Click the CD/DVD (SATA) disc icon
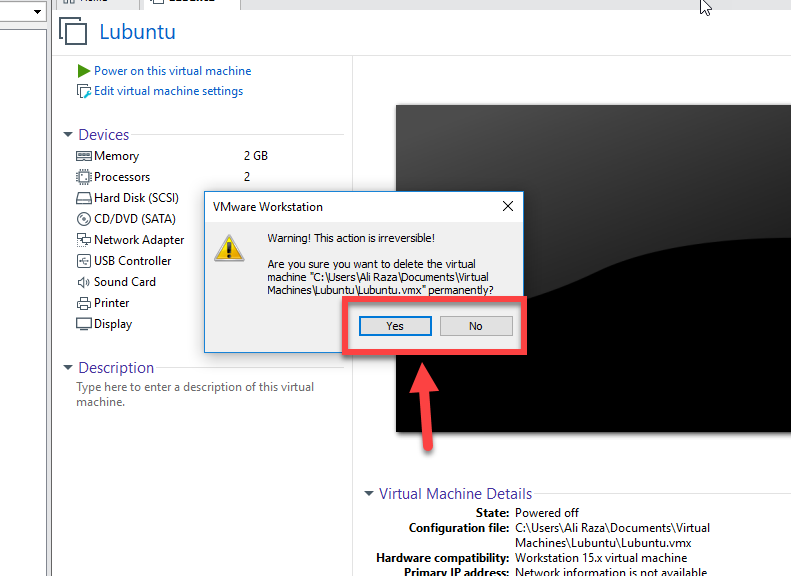791x576 pixels. click(x=84, y=219)
